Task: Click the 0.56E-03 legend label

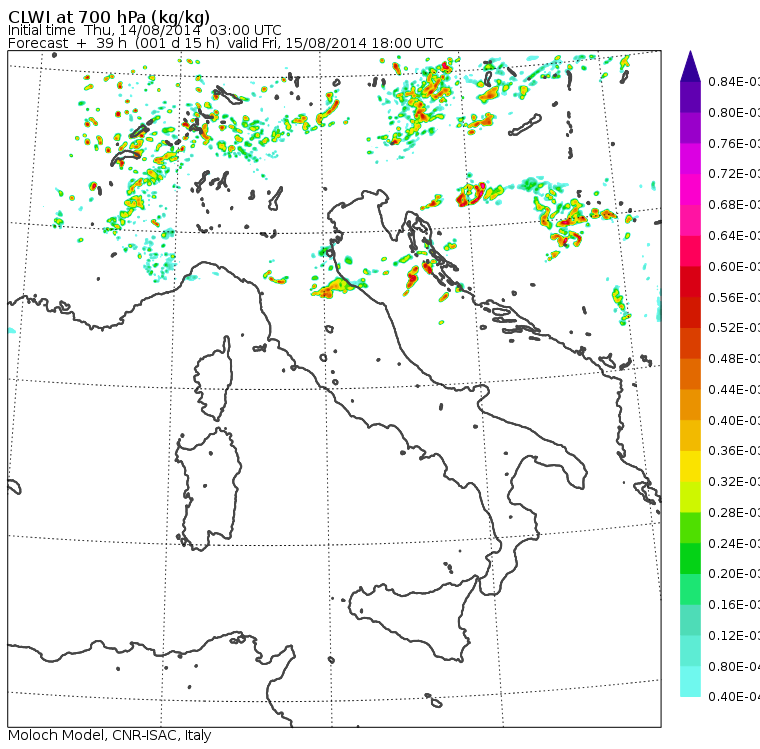Action: click(x=734, y=297)
